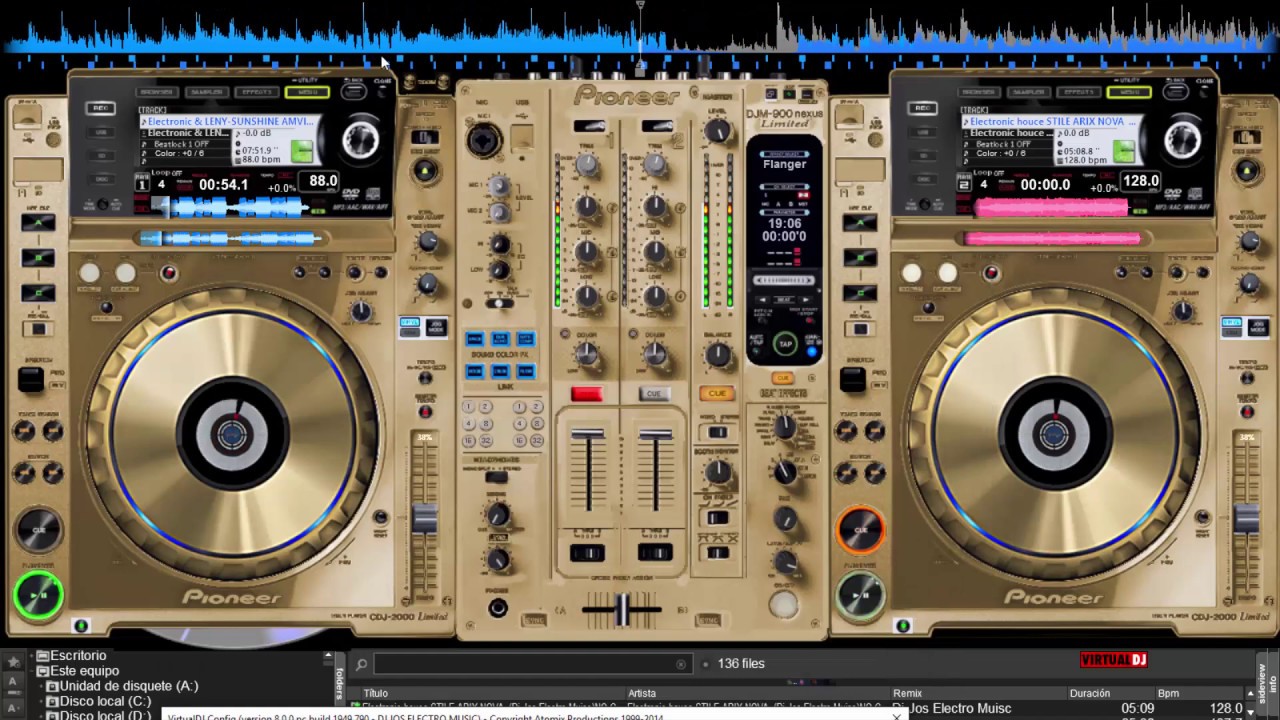Turn the BALANCE knob on mixer
Viewport: 1280px width, 720px height.
coord(717,354)
